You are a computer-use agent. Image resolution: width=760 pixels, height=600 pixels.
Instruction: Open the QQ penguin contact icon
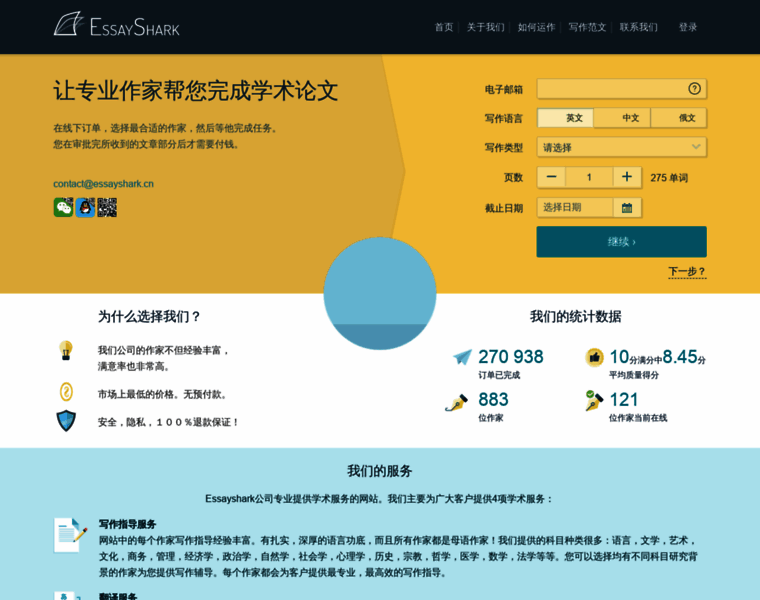85,207
